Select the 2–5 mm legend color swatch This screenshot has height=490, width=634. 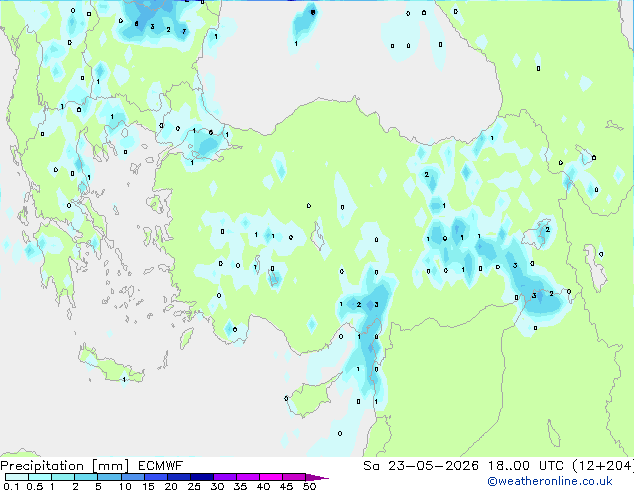[86, 477]
